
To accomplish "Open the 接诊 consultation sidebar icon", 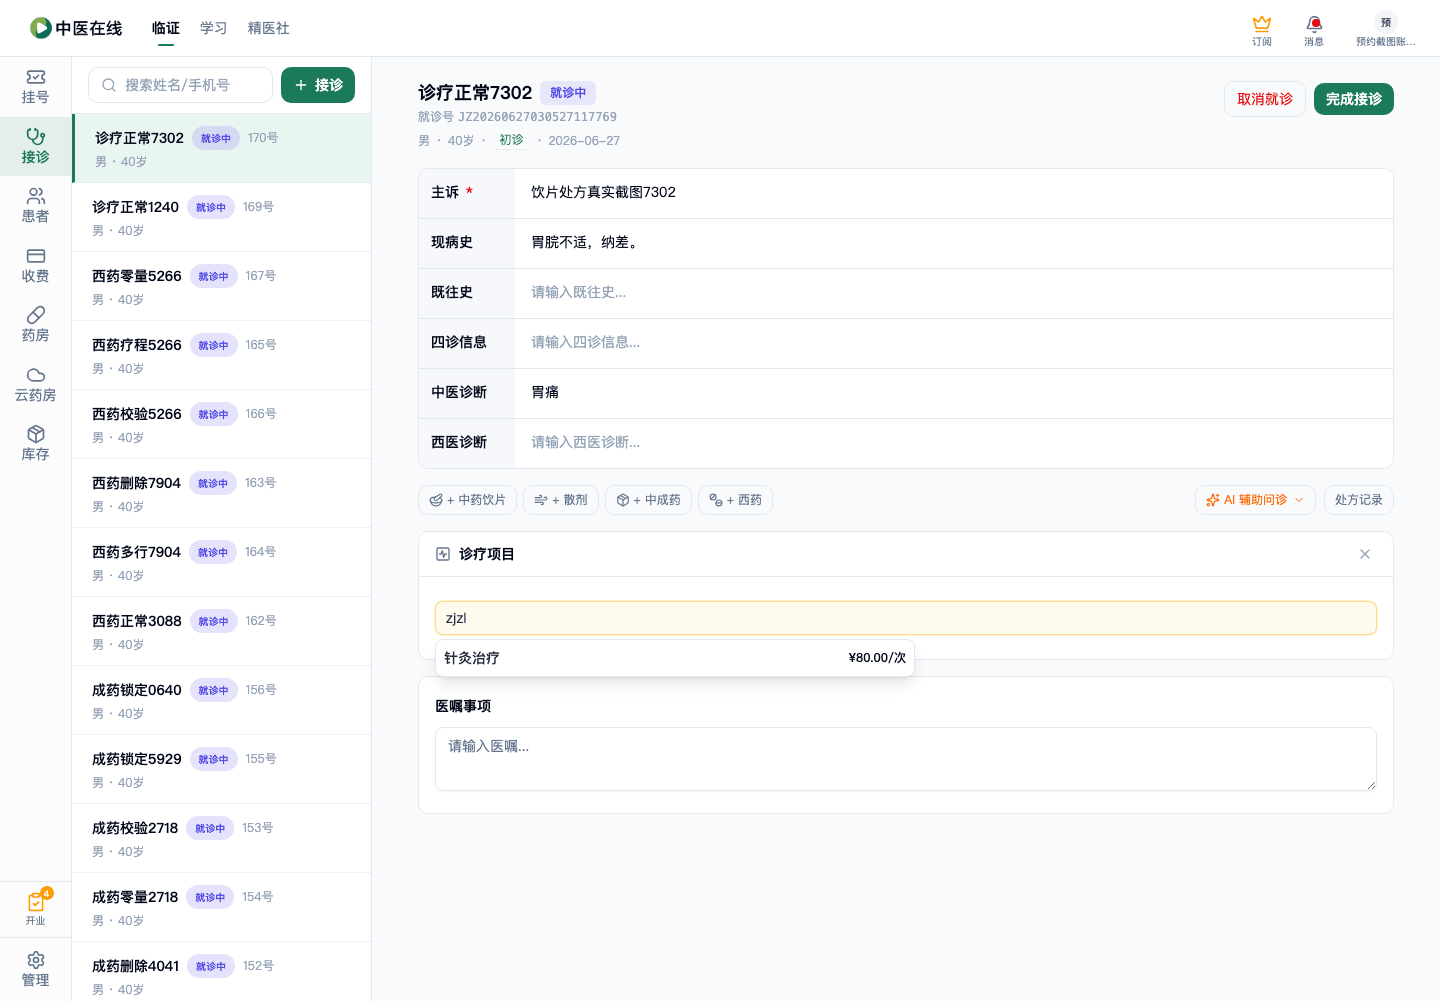I will 35,146.
